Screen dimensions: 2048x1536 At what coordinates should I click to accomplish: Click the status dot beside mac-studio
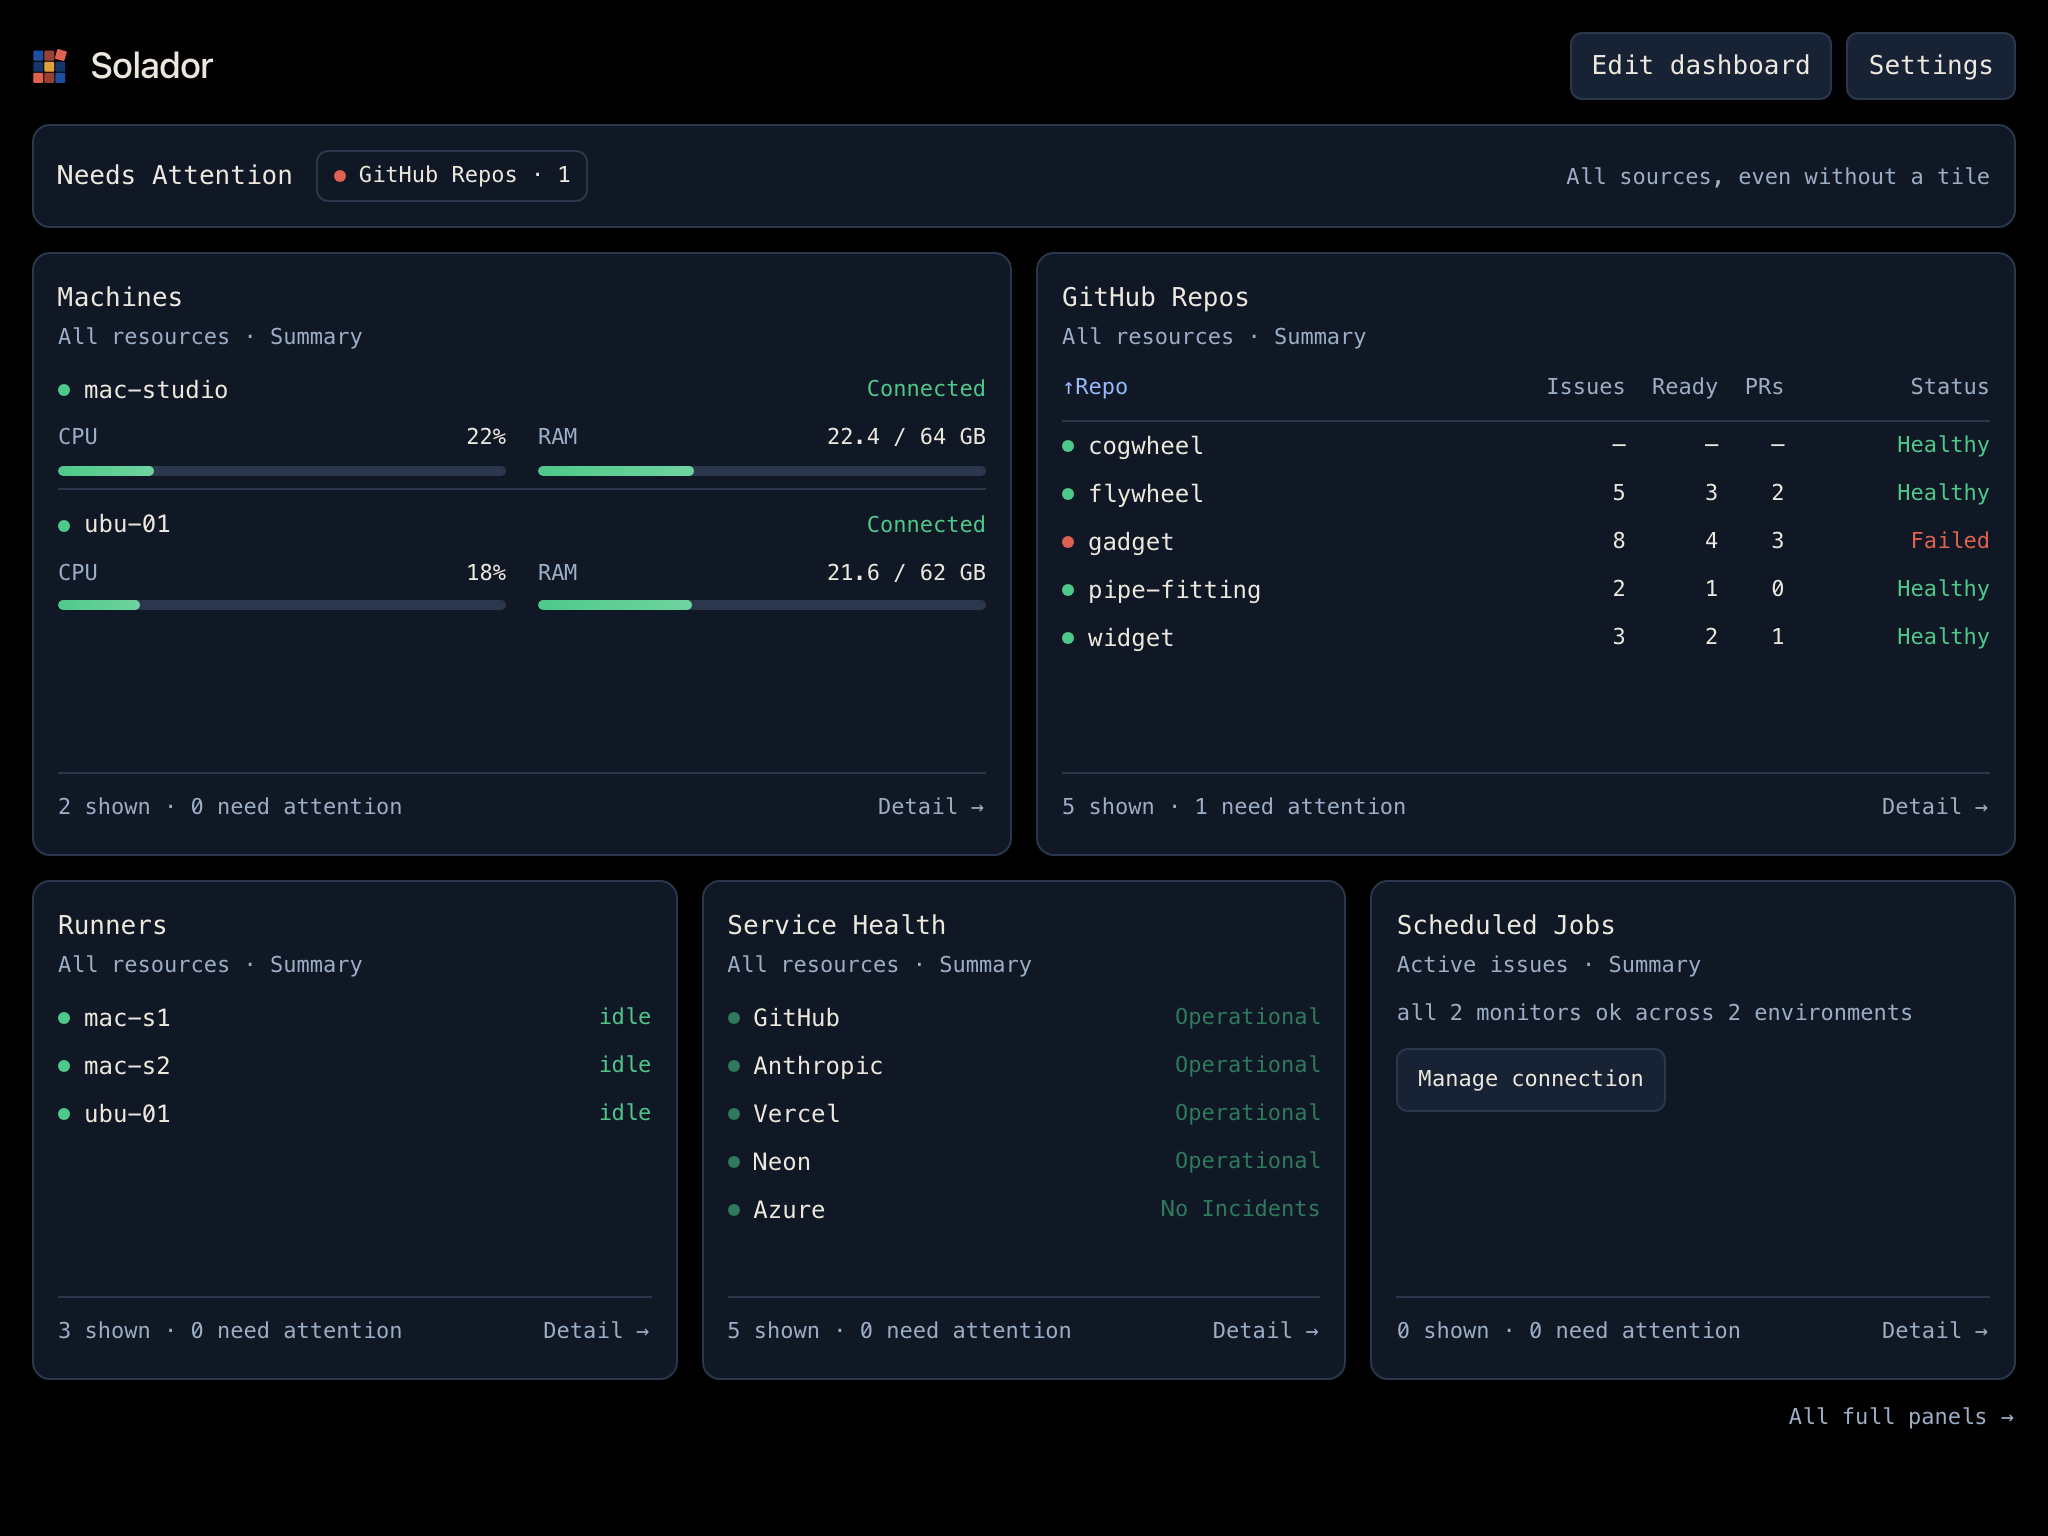[64, 390]
